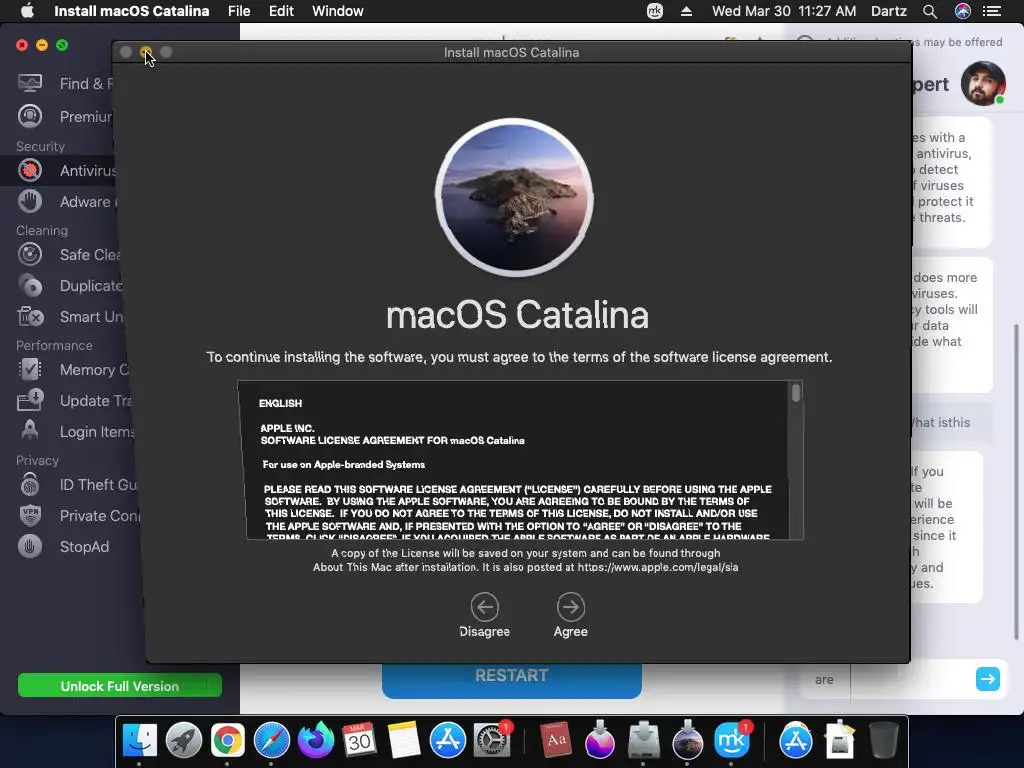Click the MacKeeper window green zoom button

pyautogui.click(x=62, y=45)
